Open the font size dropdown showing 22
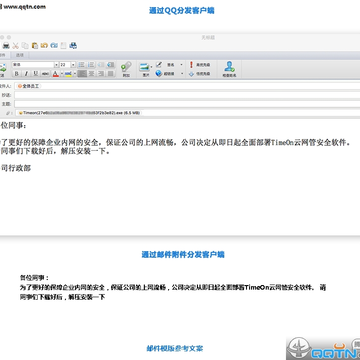Viewport: 360px width, 360px height. pos(73,64)
